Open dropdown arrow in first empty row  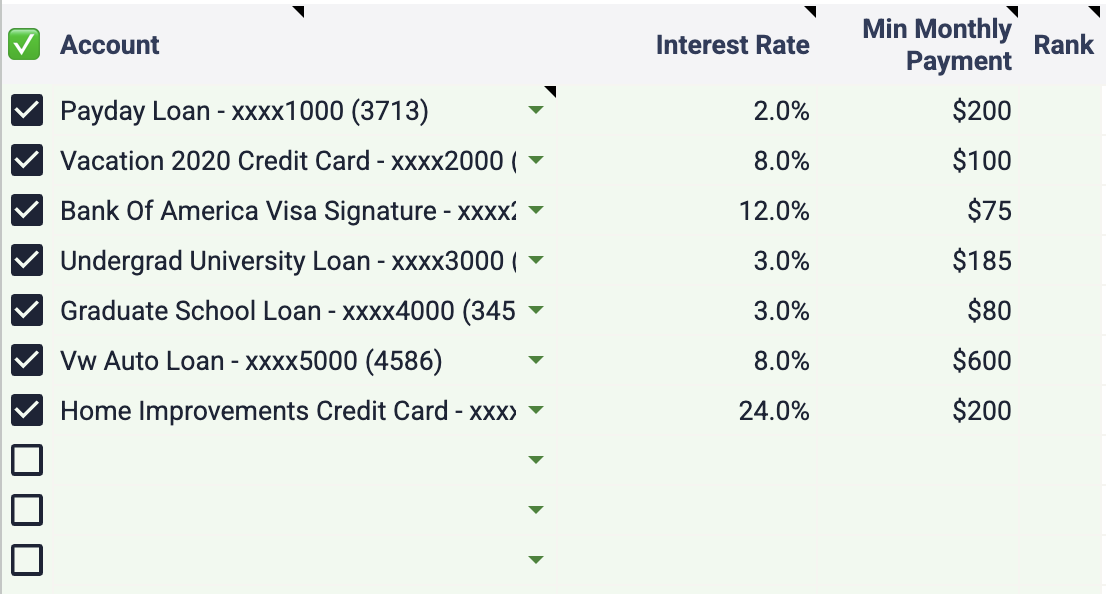pos(536,460)
